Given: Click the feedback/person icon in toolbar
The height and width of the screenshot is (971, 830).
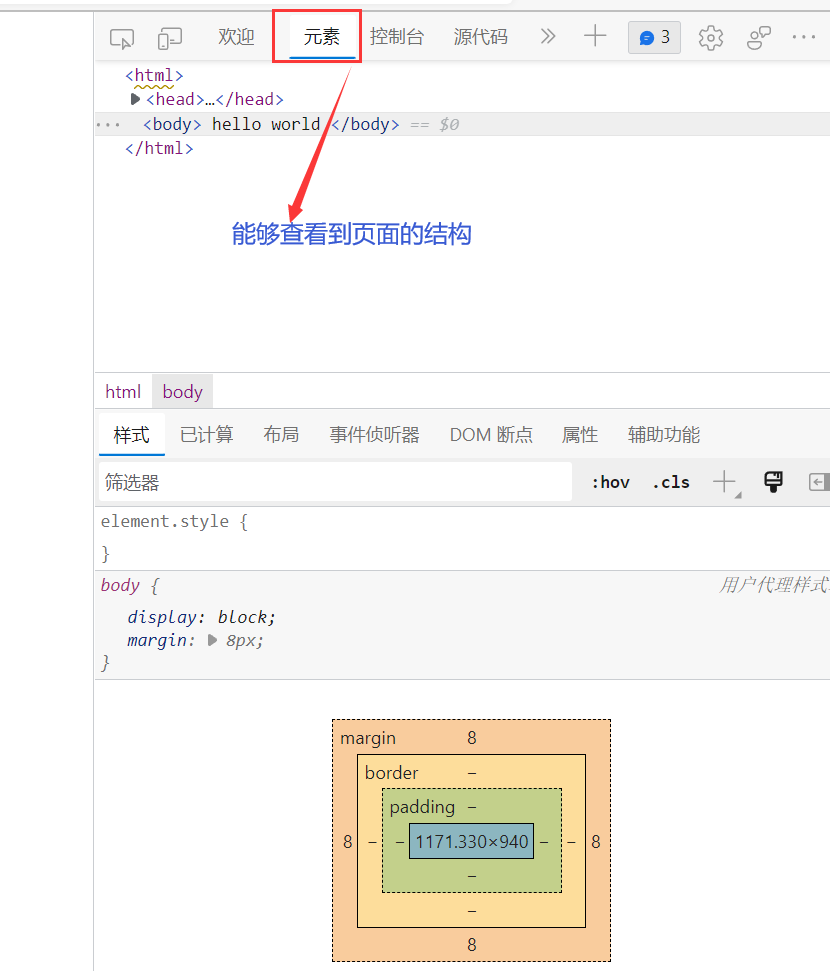Looking at the screenshot, I should [x=759, y=38].
